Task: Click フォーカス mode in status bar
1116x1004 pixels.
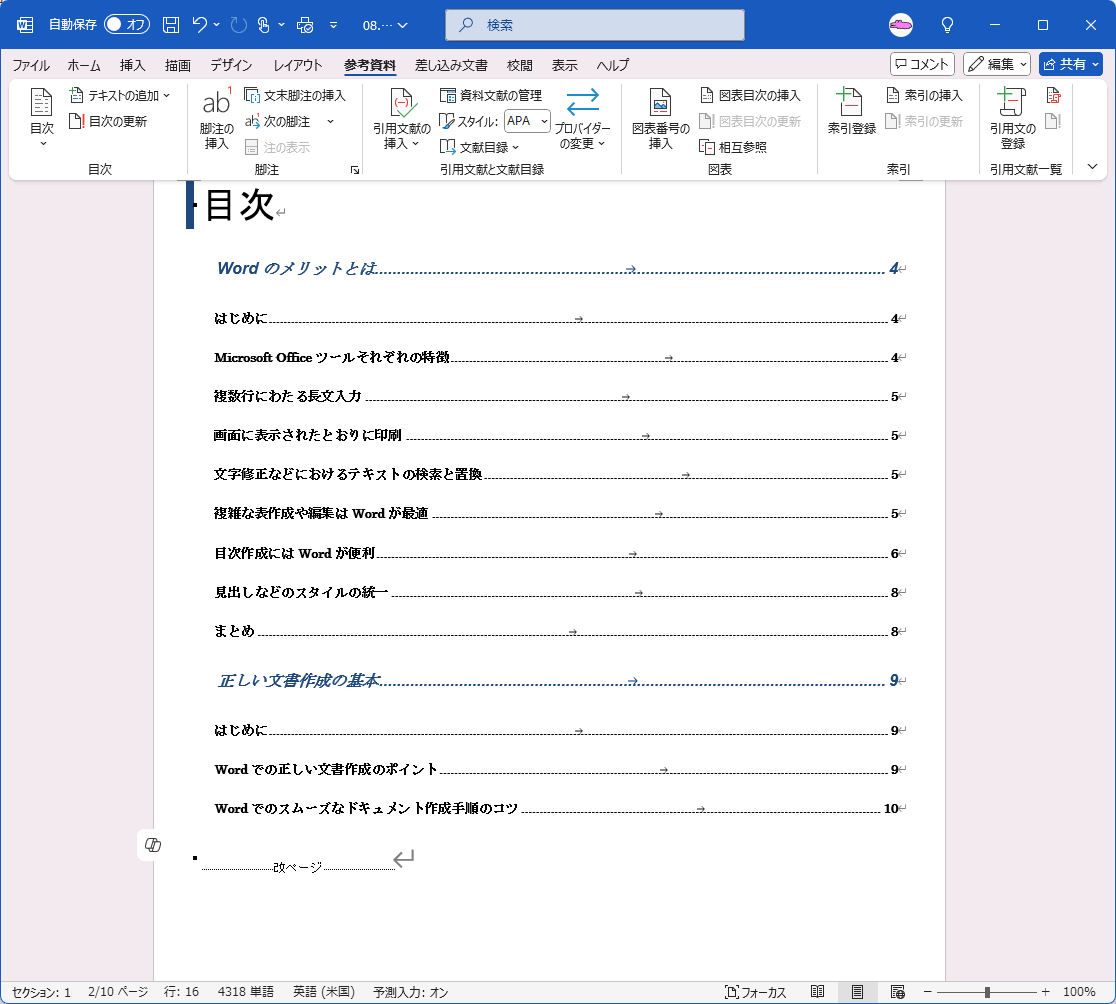Action: pos(755,992)
